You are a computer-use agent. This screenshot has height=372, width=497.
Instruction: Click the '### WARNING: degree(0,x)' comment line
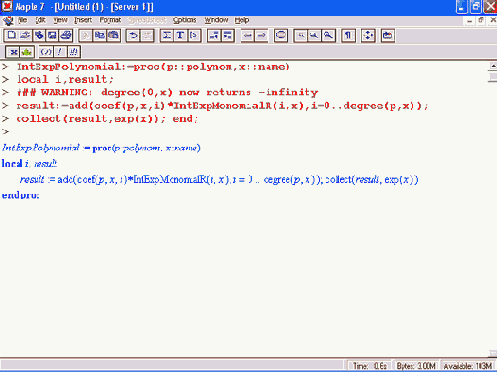pos(168,92)
